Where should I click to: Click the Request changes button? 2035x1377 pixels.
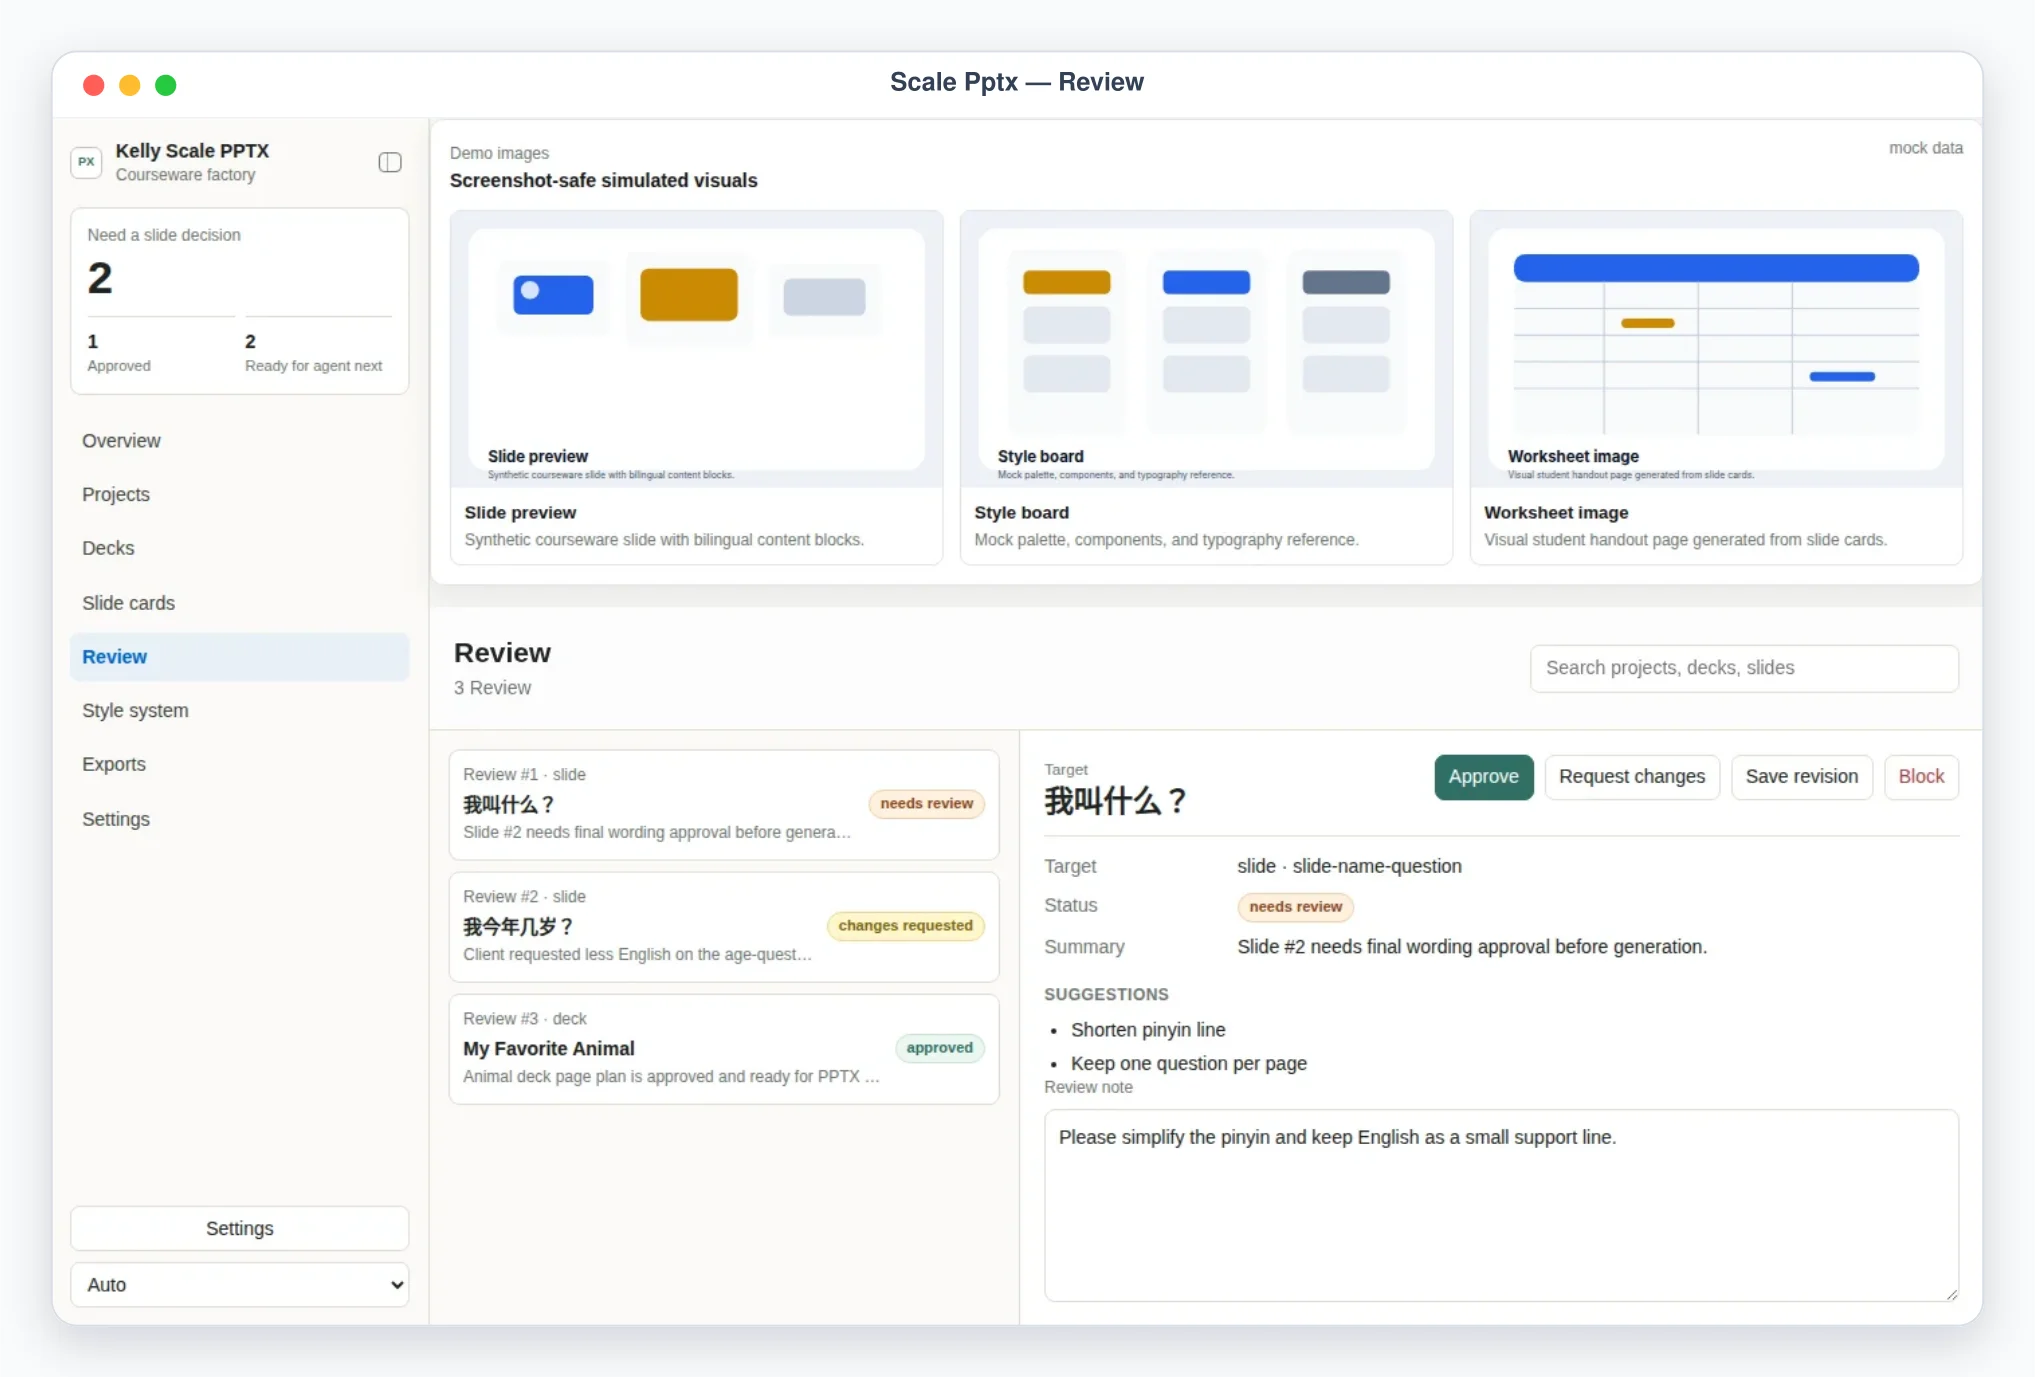[1632, 777]
